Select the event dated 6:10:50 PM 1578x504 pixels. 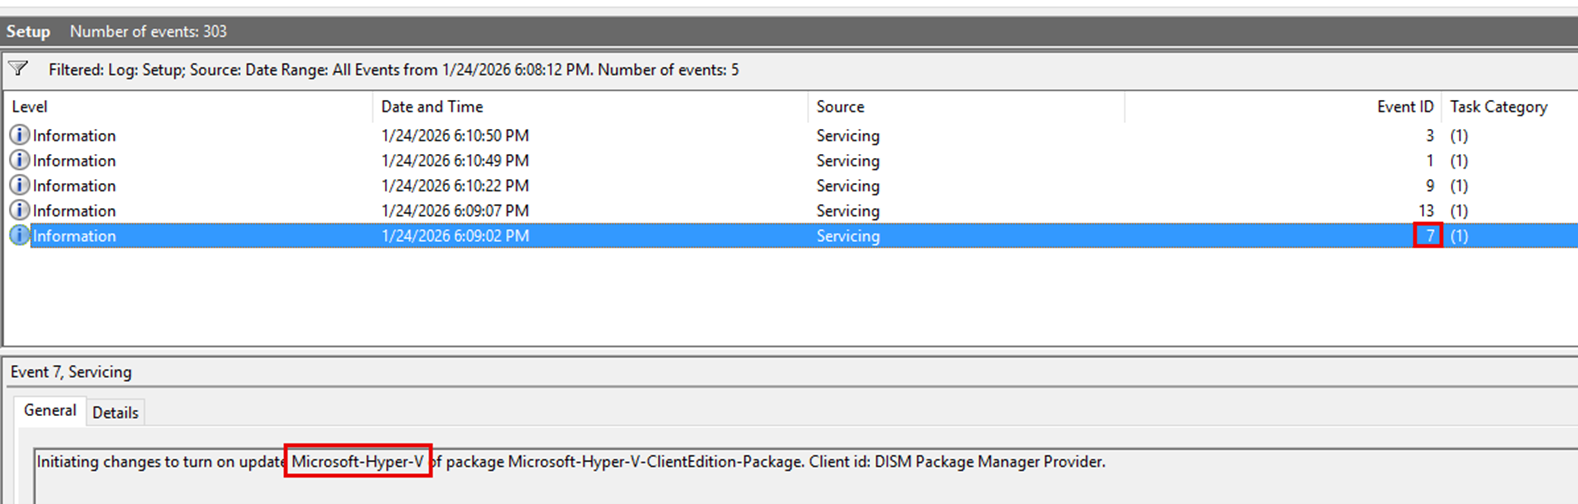tap(455, 135)
